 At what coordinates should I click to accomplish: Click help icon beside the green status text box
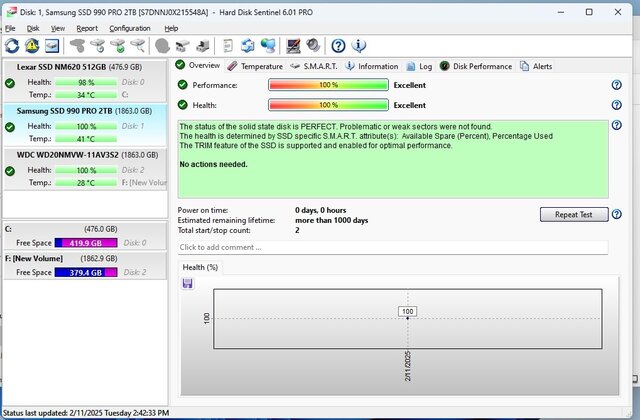tap(616, 126)
